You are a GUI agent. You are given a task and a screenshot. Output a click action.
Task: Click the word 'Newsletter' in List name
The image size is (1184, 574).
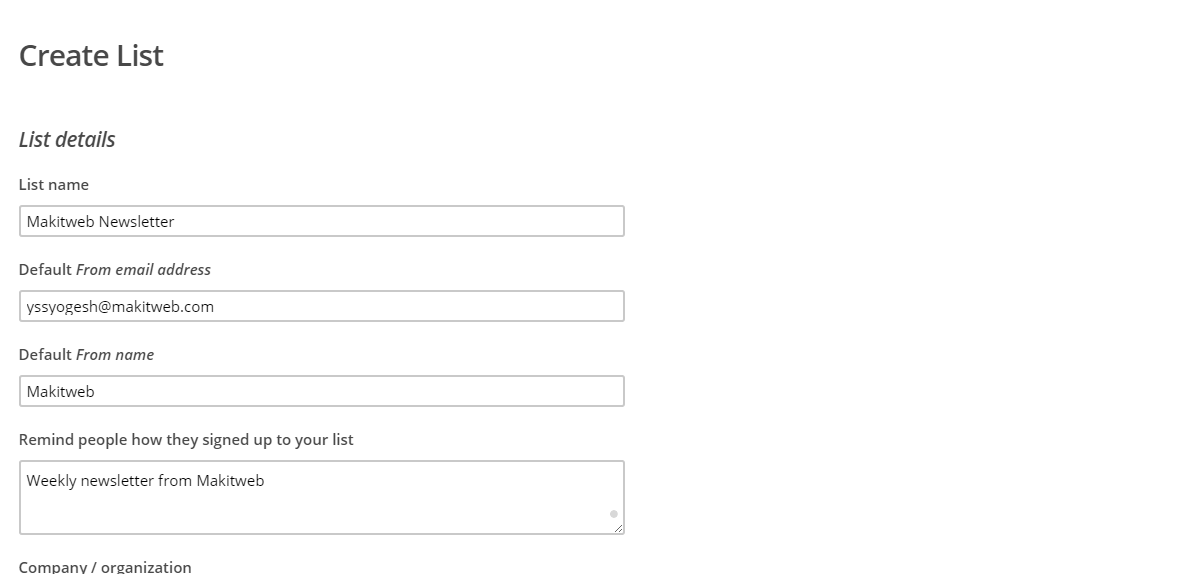click(137, 221)
